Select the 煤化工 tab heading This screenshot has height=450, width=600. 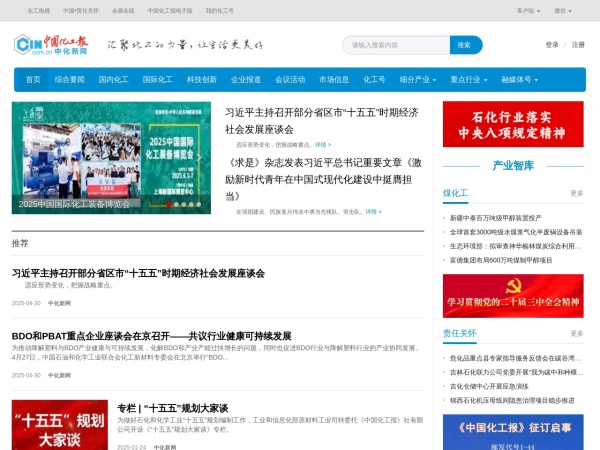tap(455, 193)
